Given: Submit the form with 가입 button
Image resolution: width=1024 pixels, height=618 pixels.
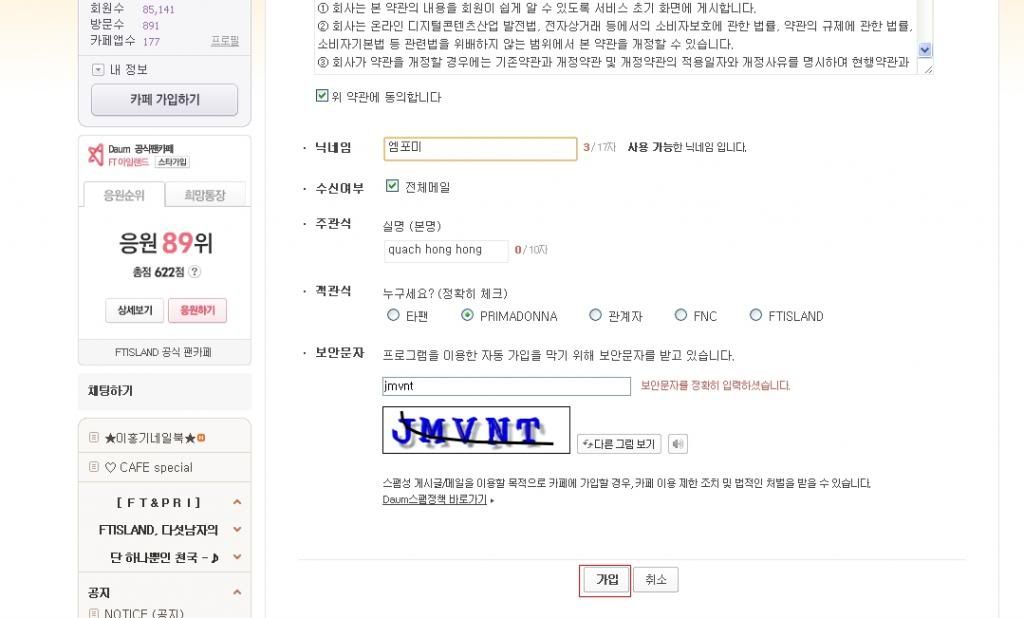Looking at the screenshot, I should coord(606,579).
